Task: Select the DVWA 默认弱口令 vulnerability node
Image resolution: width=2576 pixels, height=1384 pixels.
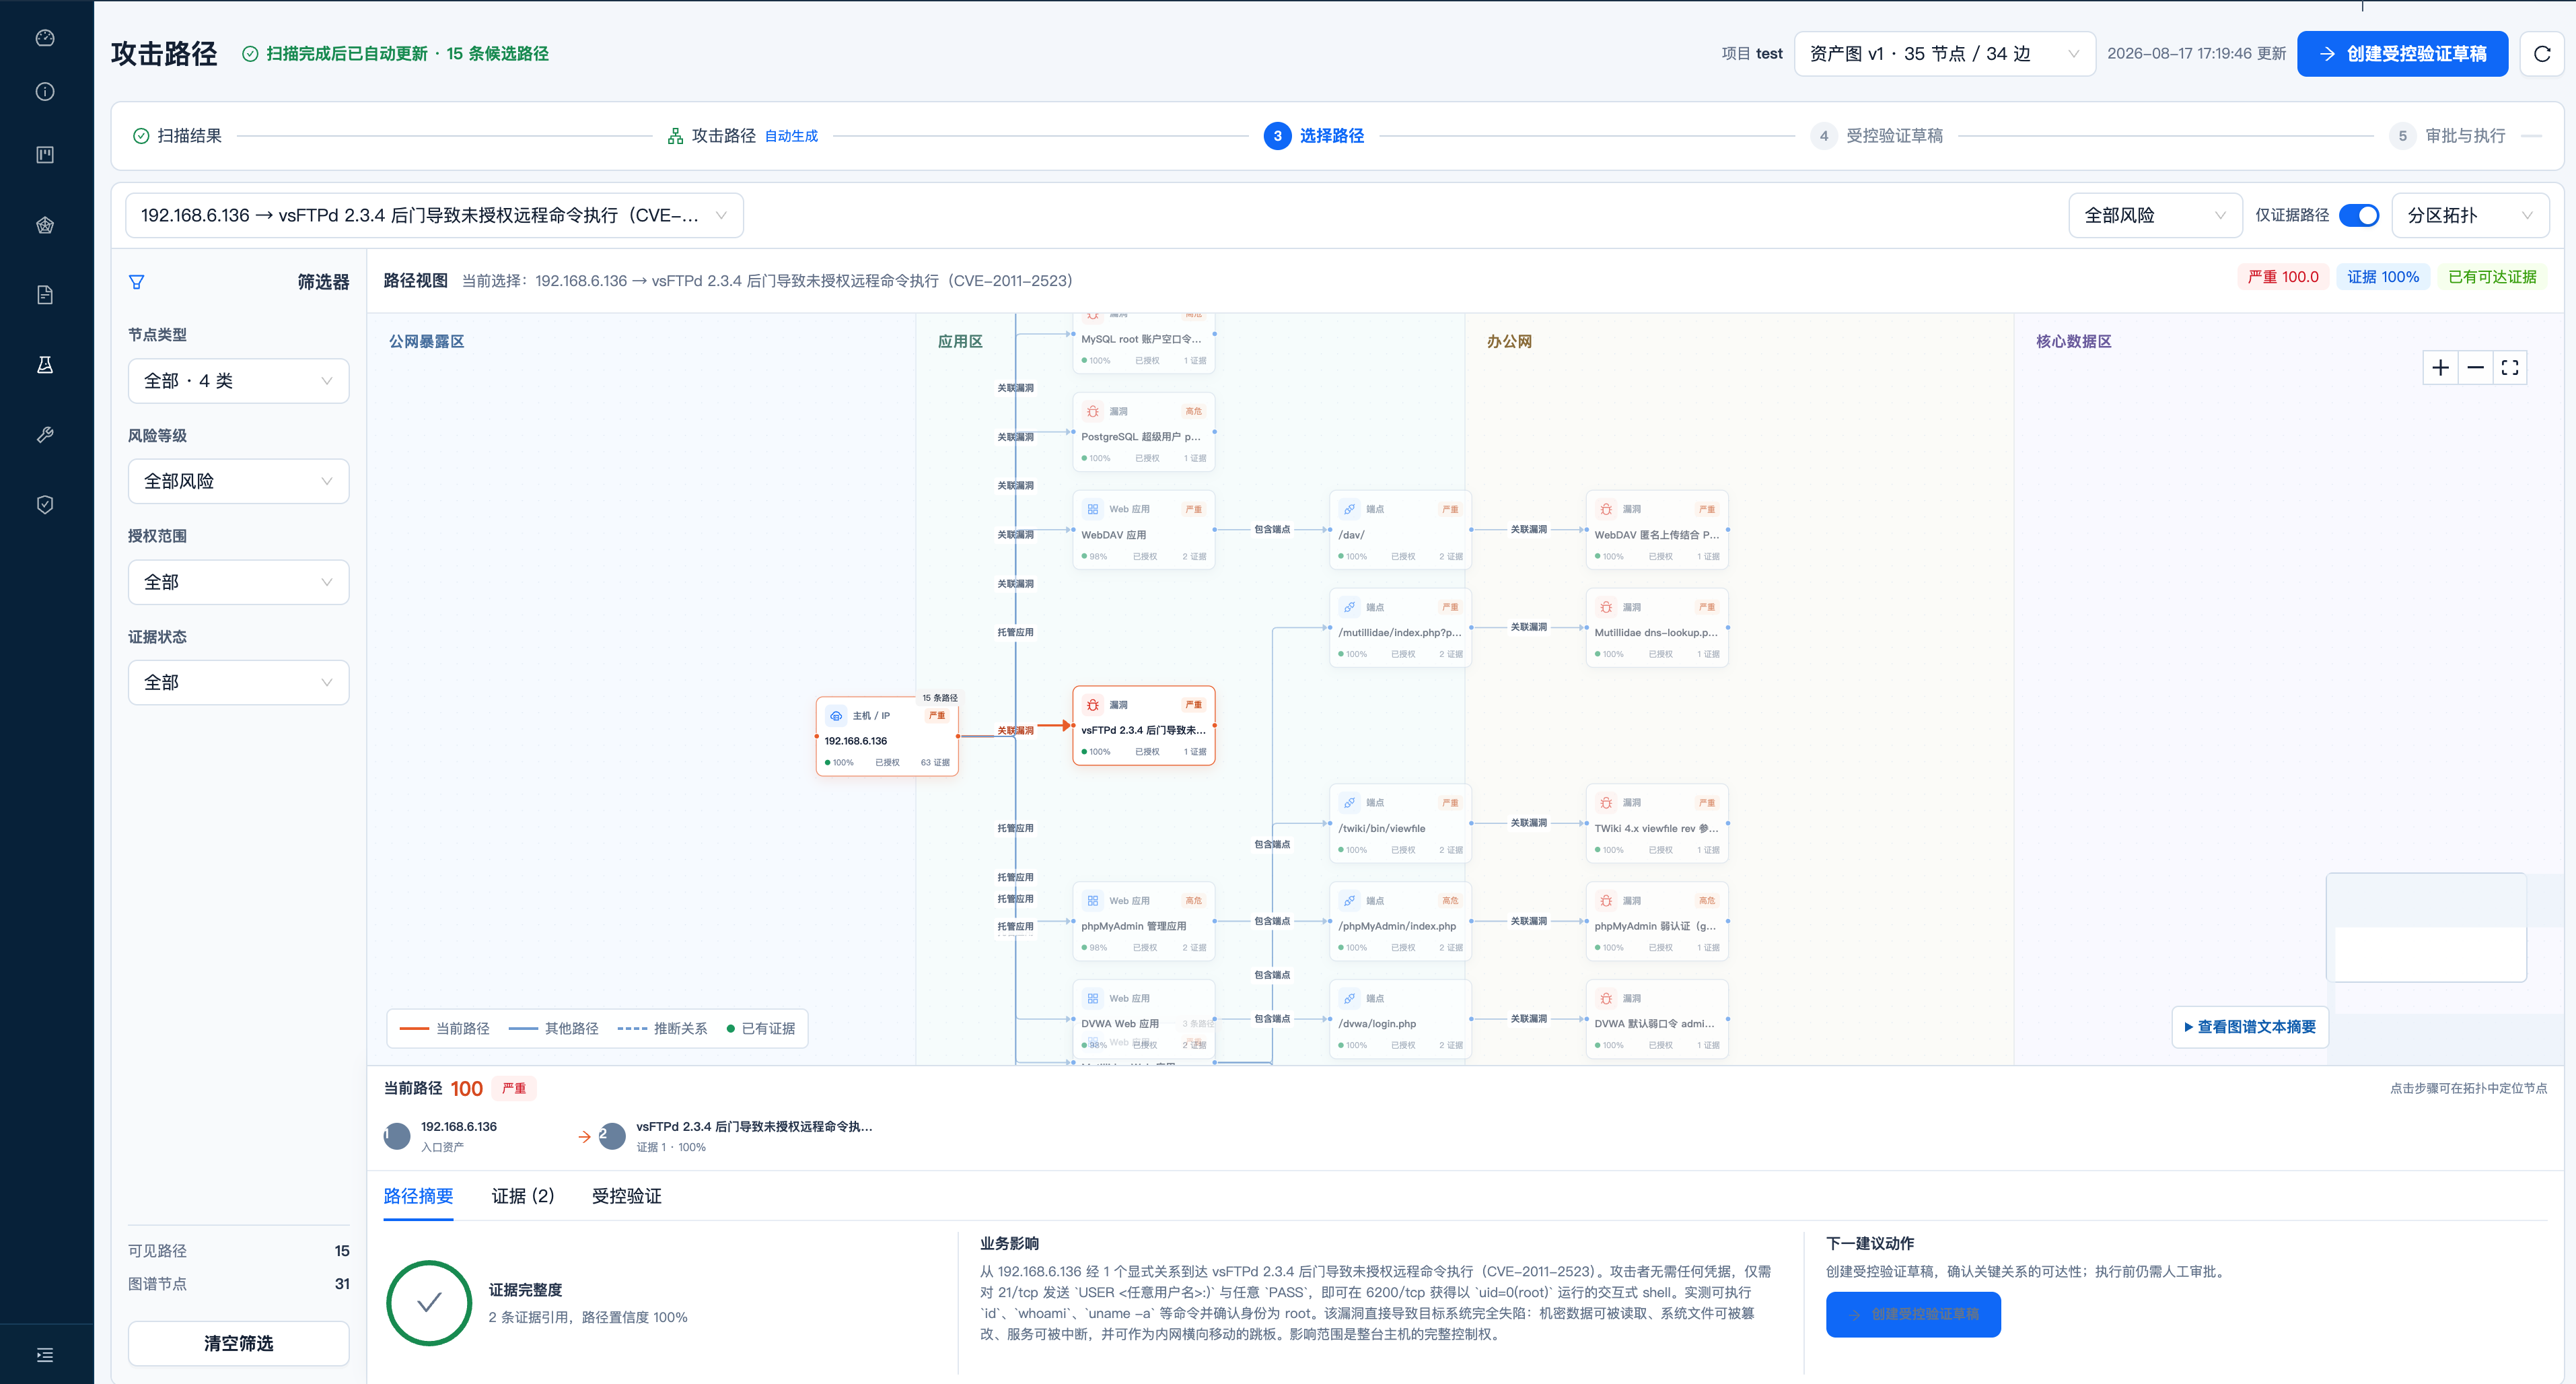Action: 1656,1020
